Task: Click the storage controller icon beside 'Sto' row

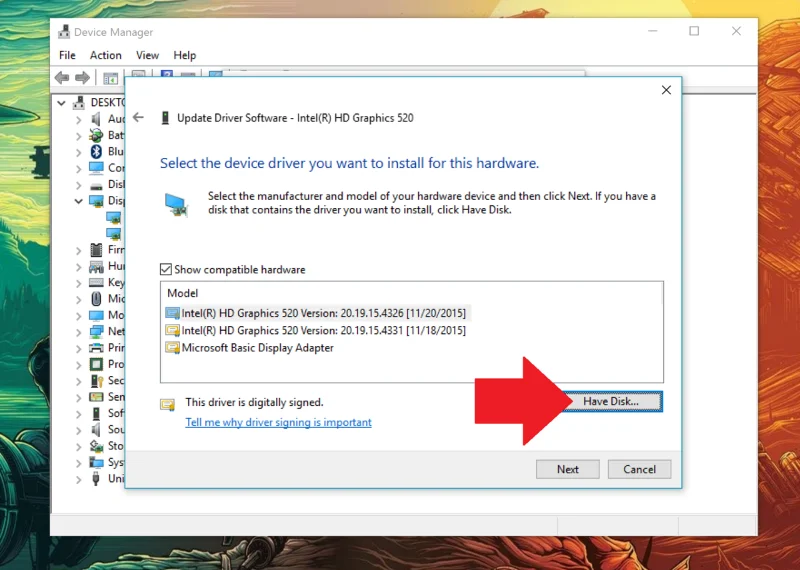Action: [96, 446]
